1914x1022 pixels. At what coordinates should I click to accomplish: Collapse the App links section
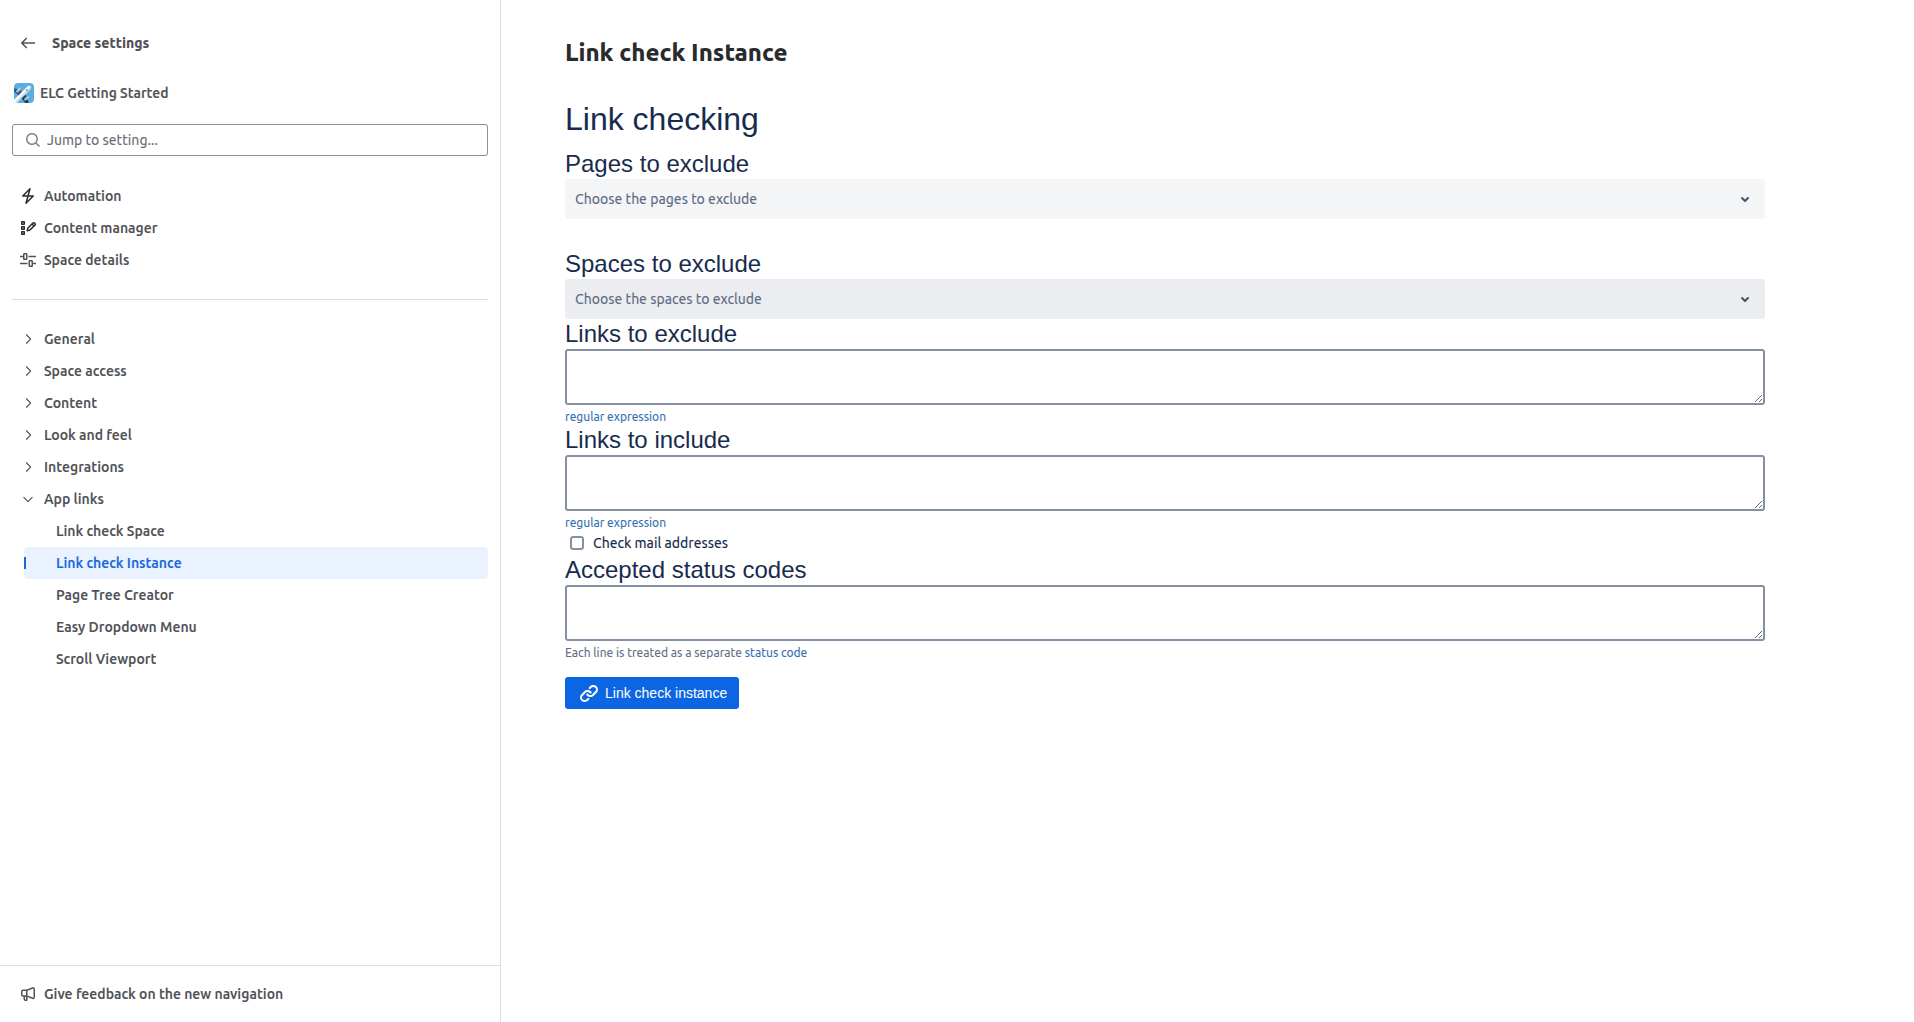(x=28, y=499)
